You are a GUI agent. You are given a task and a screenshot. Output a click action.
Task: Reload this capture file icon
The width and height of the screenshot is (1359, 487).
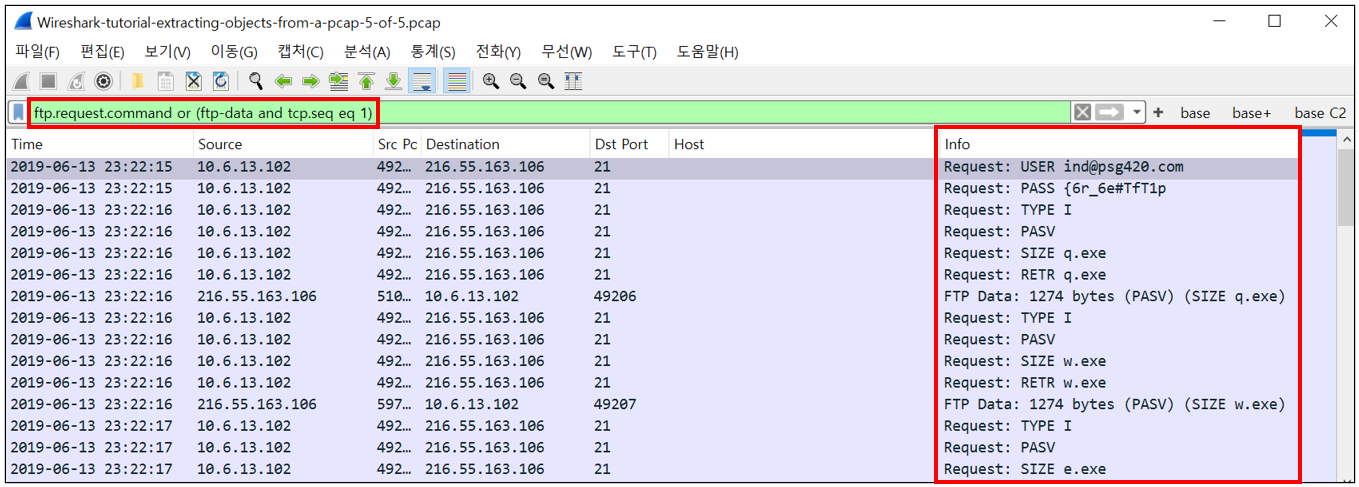pos(221,81)
